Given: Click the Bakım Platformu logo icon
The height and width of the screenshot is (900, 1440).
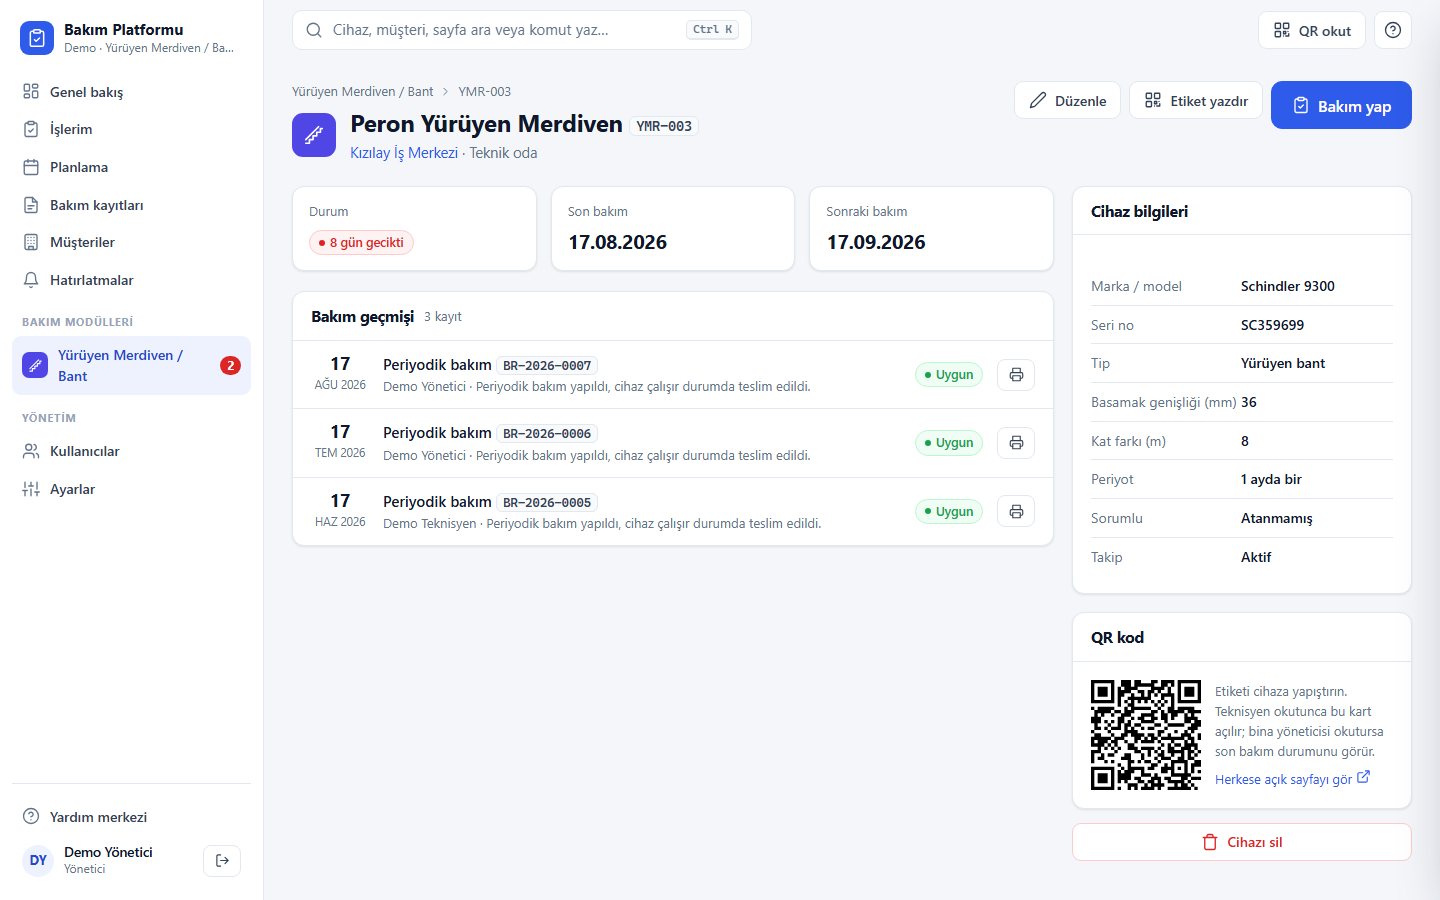Looking at the screenshot, I should tap(37, 38).
